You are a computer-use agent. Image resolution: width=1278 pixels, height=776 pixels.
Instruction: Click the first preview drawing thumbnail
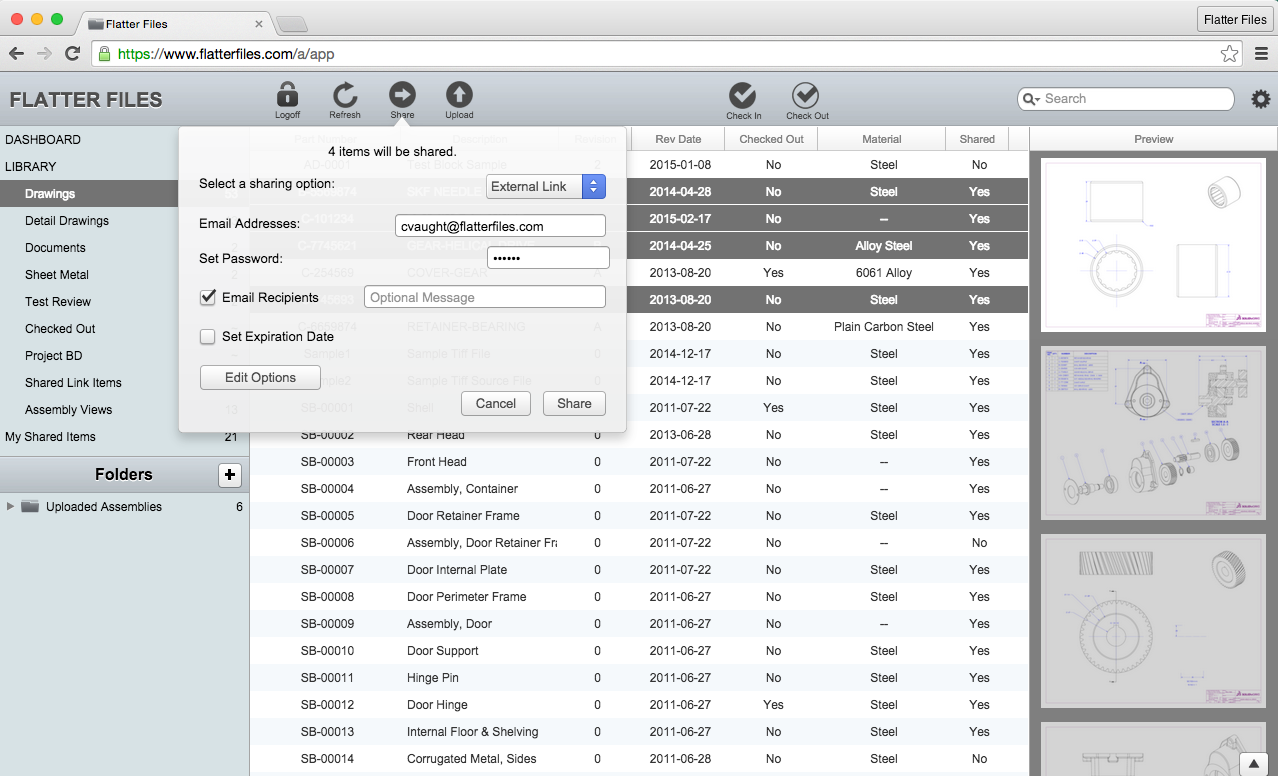tap(1155, 244)
